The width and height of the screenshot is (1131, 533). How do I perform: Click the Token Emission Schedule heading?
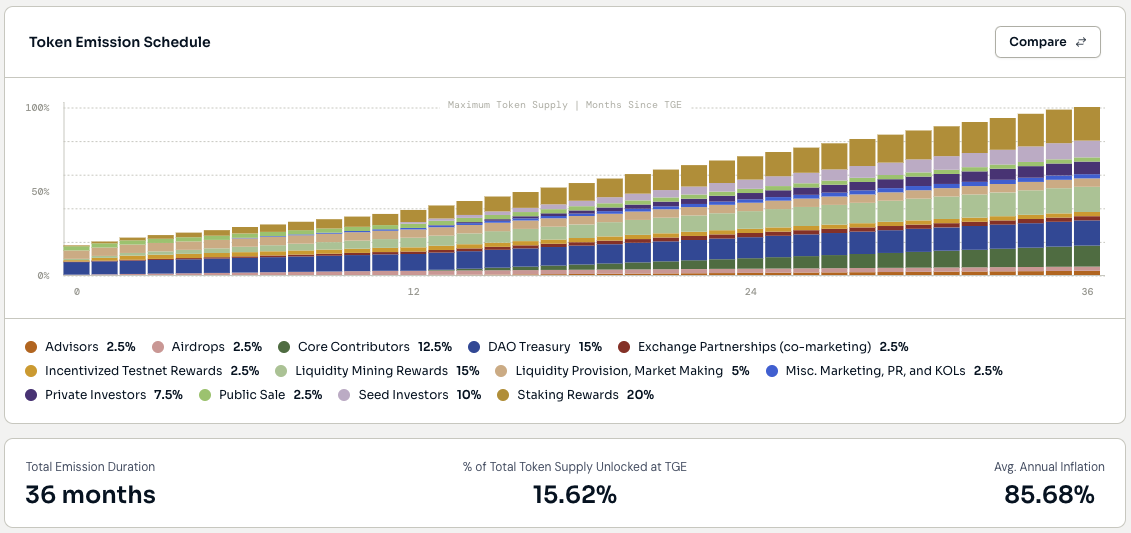pos(119,42)
